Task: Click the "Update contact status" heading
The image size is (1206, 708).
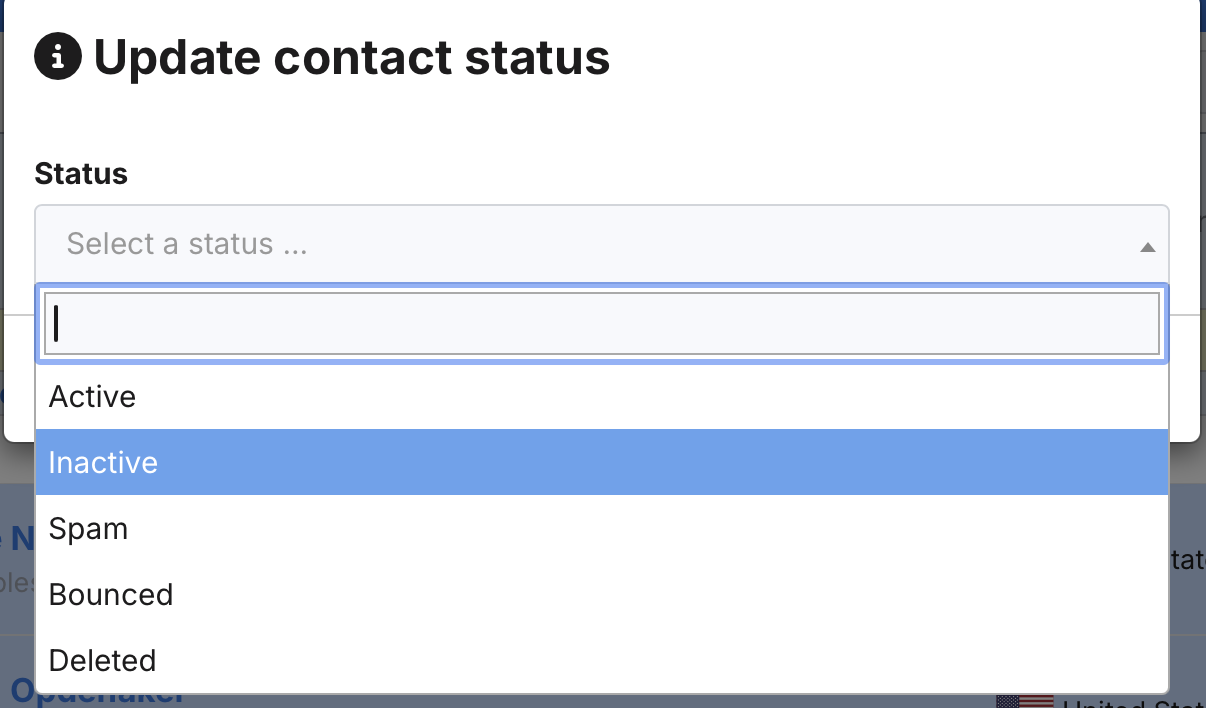Action: 351,58
